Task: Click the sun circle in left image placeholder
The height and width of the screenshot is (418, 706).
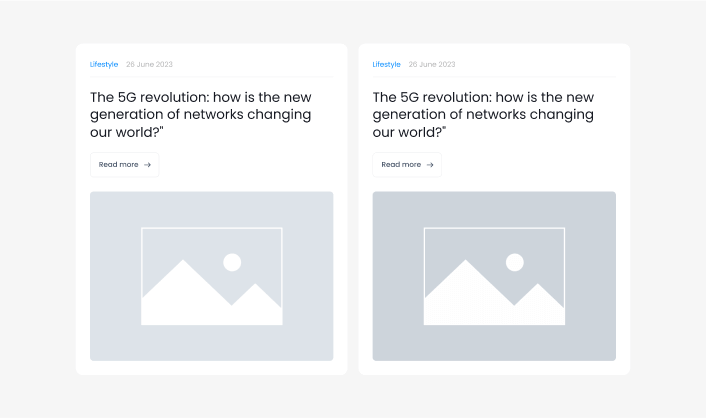Action: [x=232, y=262]
